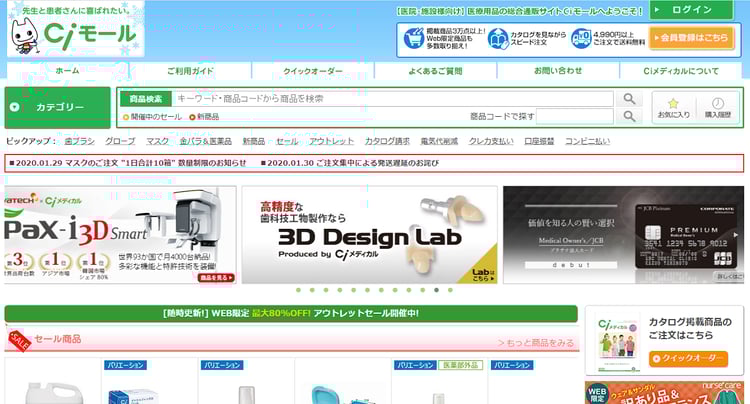Open 2020.01.29 マスクのご注文 notice

pyautogui.click(x=128, y=163)
